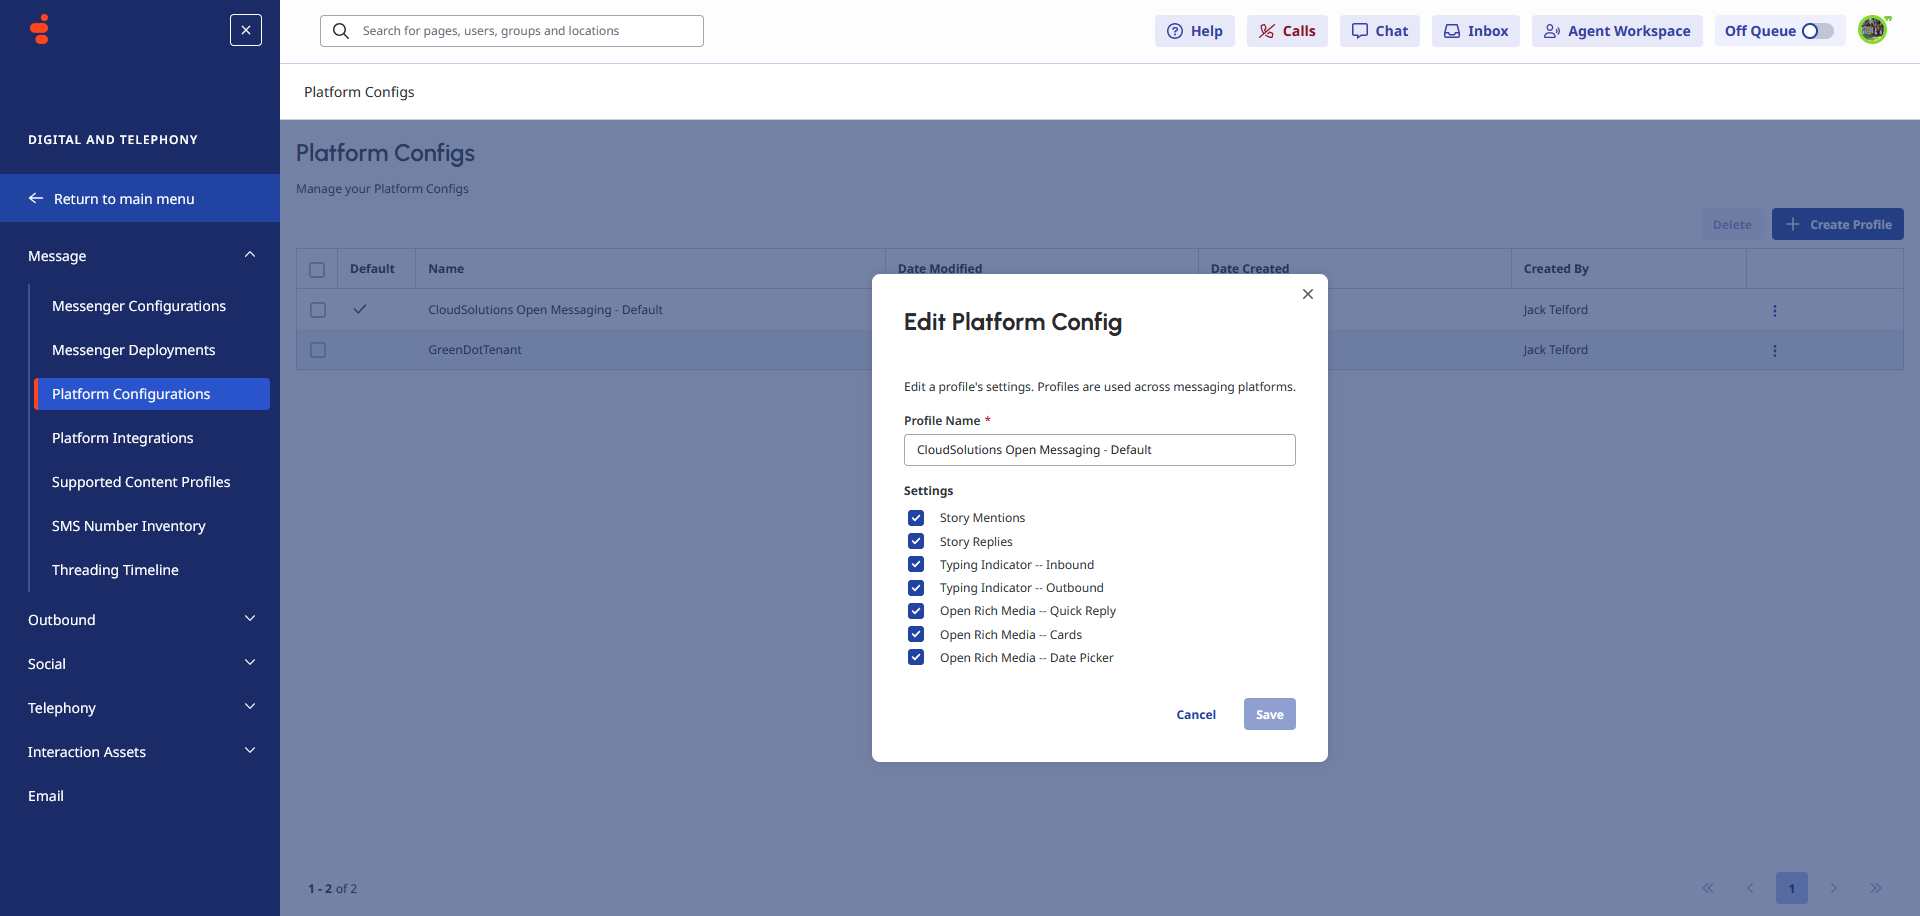This screenshot has height=916, width=1920.
Task: Jump to the last page using pagination arrows
Action: 1878,888
